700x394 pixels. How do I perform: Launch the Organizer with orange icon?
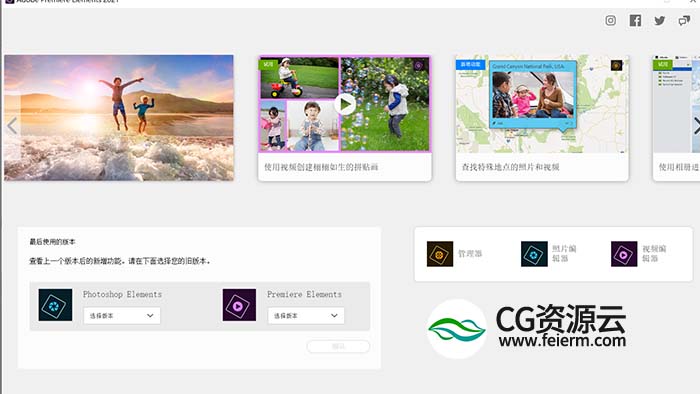(440, 254)
